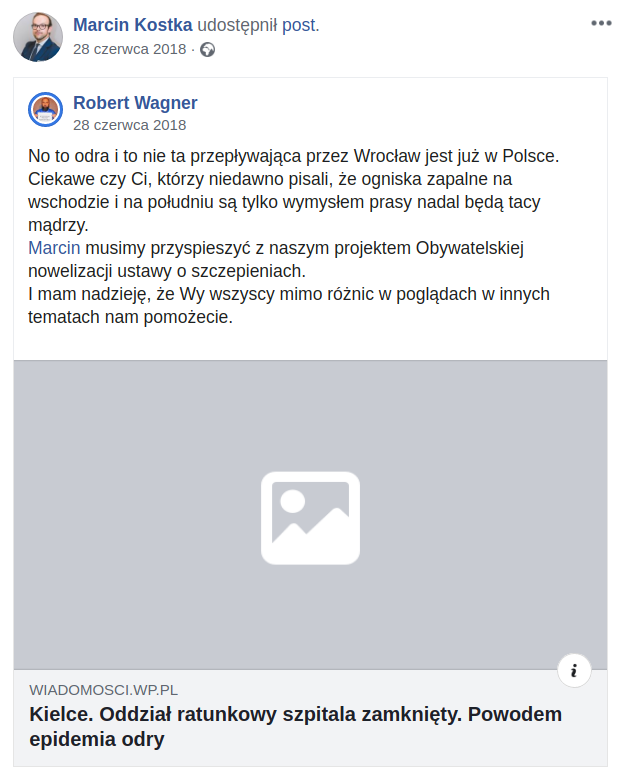621x770 pixels.
Task: Open the three-dot post options menu
Action: click(x=601, y=23)
